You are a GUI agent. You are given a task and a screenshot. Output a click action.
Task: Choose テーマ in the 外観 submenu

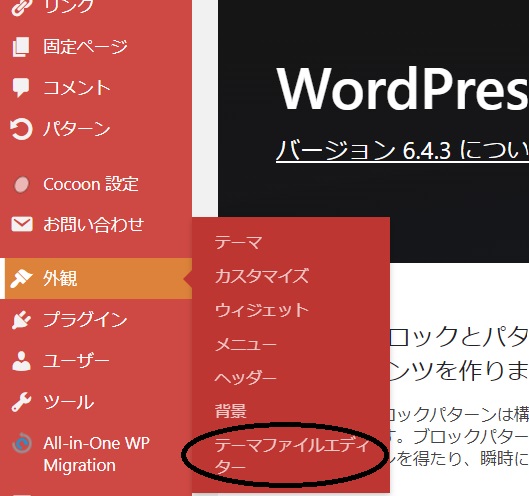239,242
